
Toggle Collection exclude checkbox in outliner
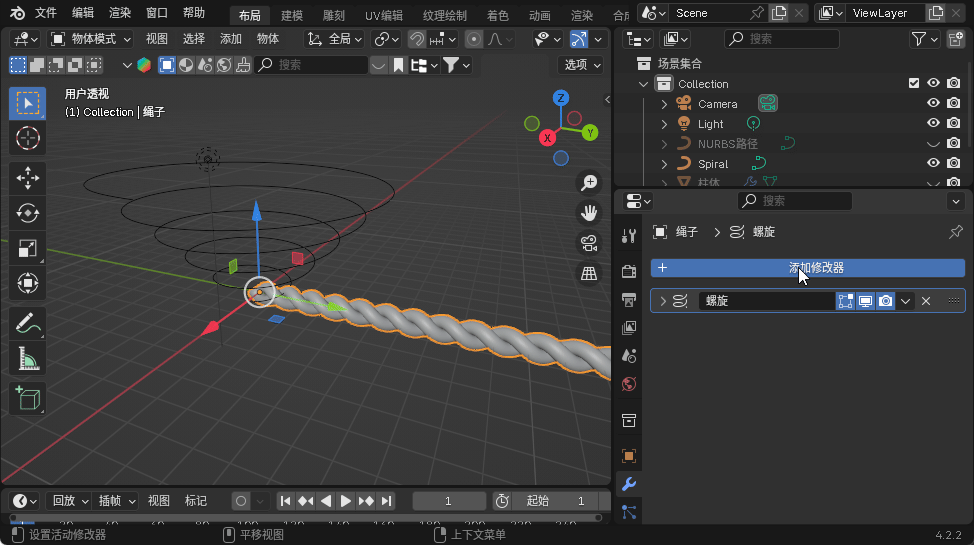[914, 83]
